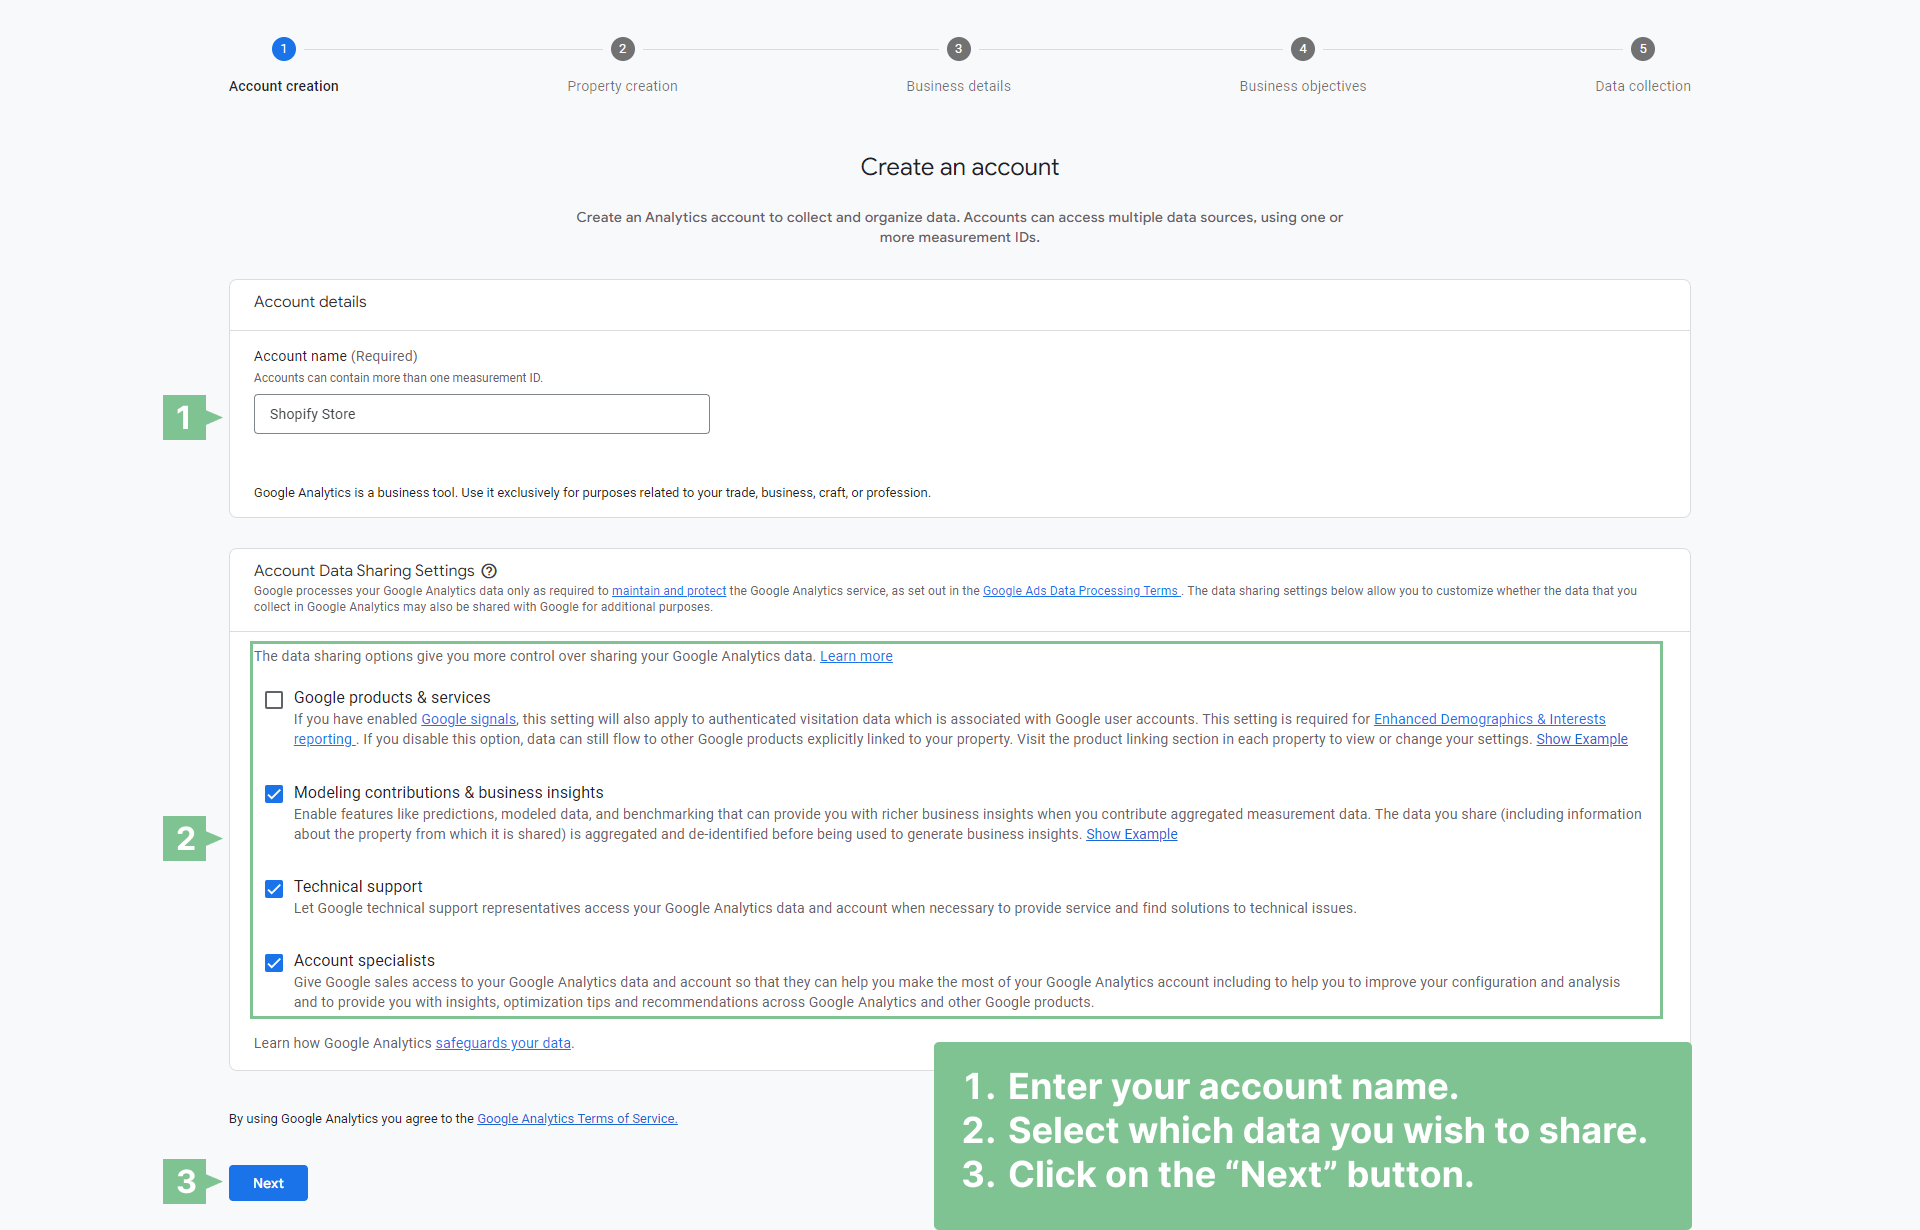Click the Technical support label text

[358, 887]
